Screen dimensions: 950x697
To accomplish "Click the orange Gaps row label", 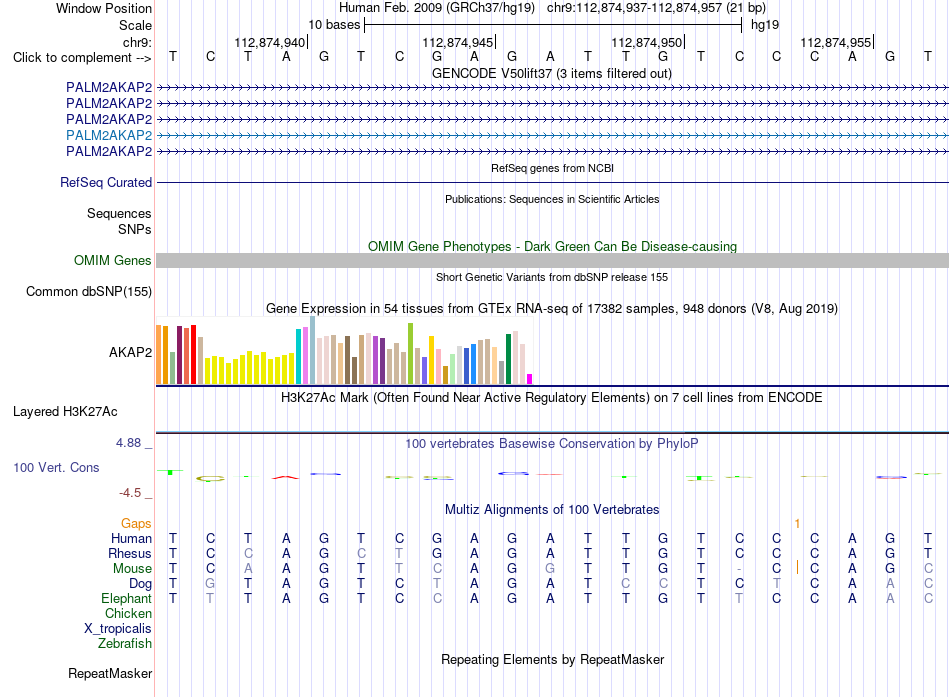I will [136, 523].
